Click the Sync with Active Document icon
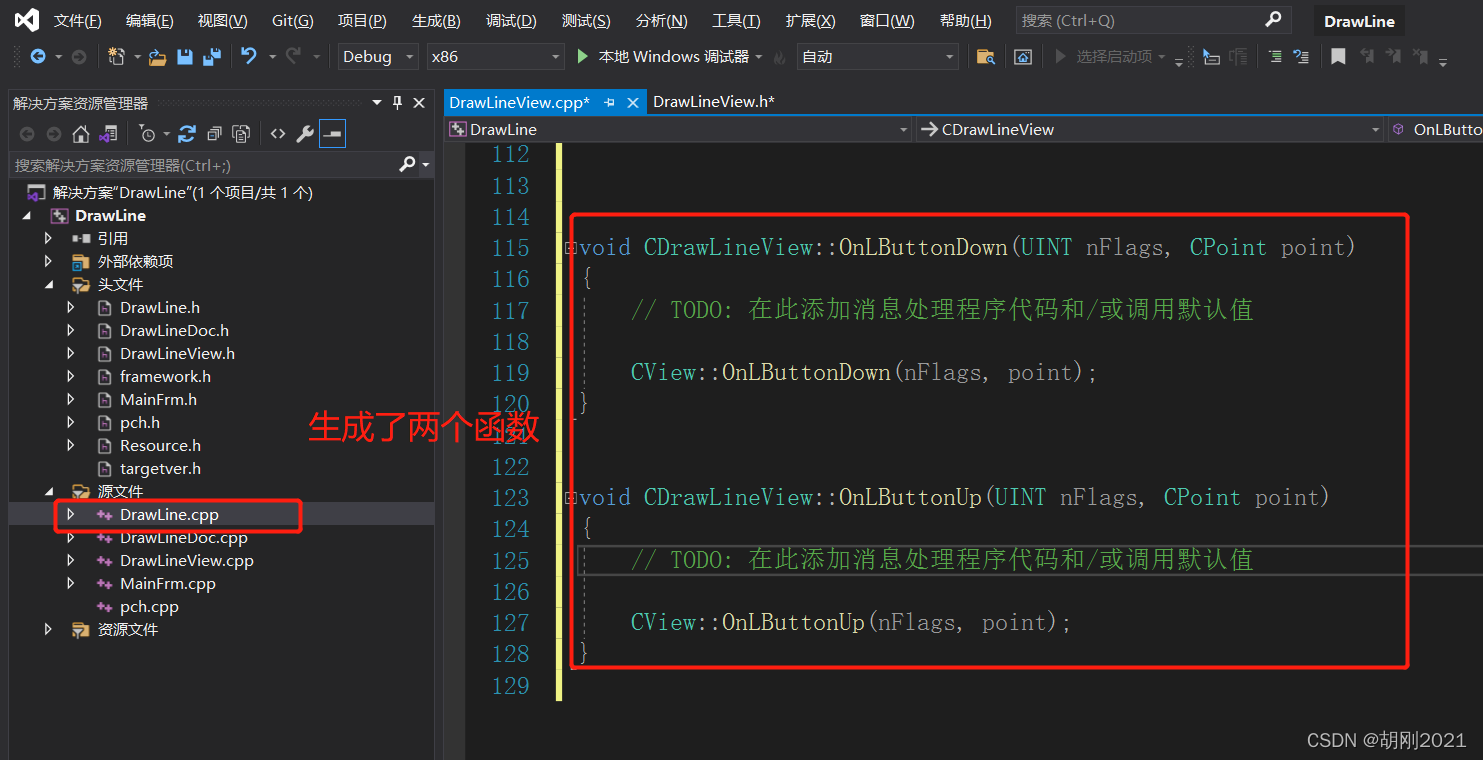 point(187,134)
